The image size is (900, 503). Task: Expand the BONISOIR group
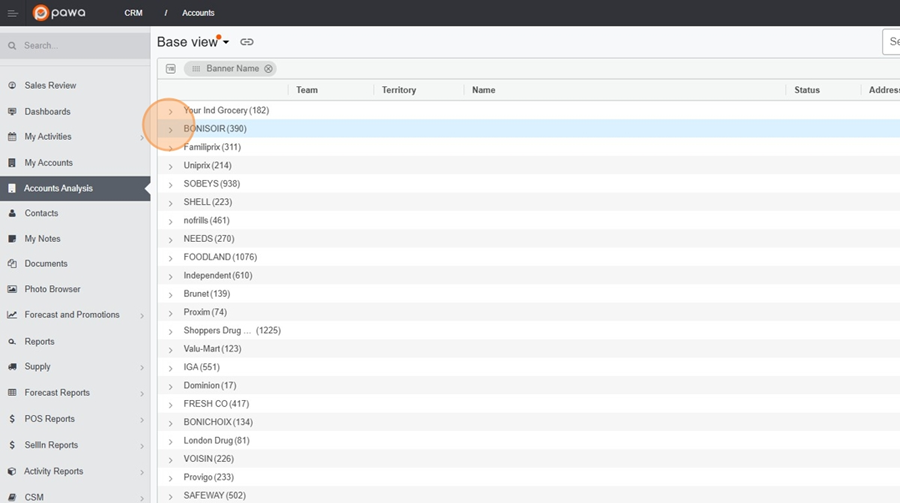170,130
